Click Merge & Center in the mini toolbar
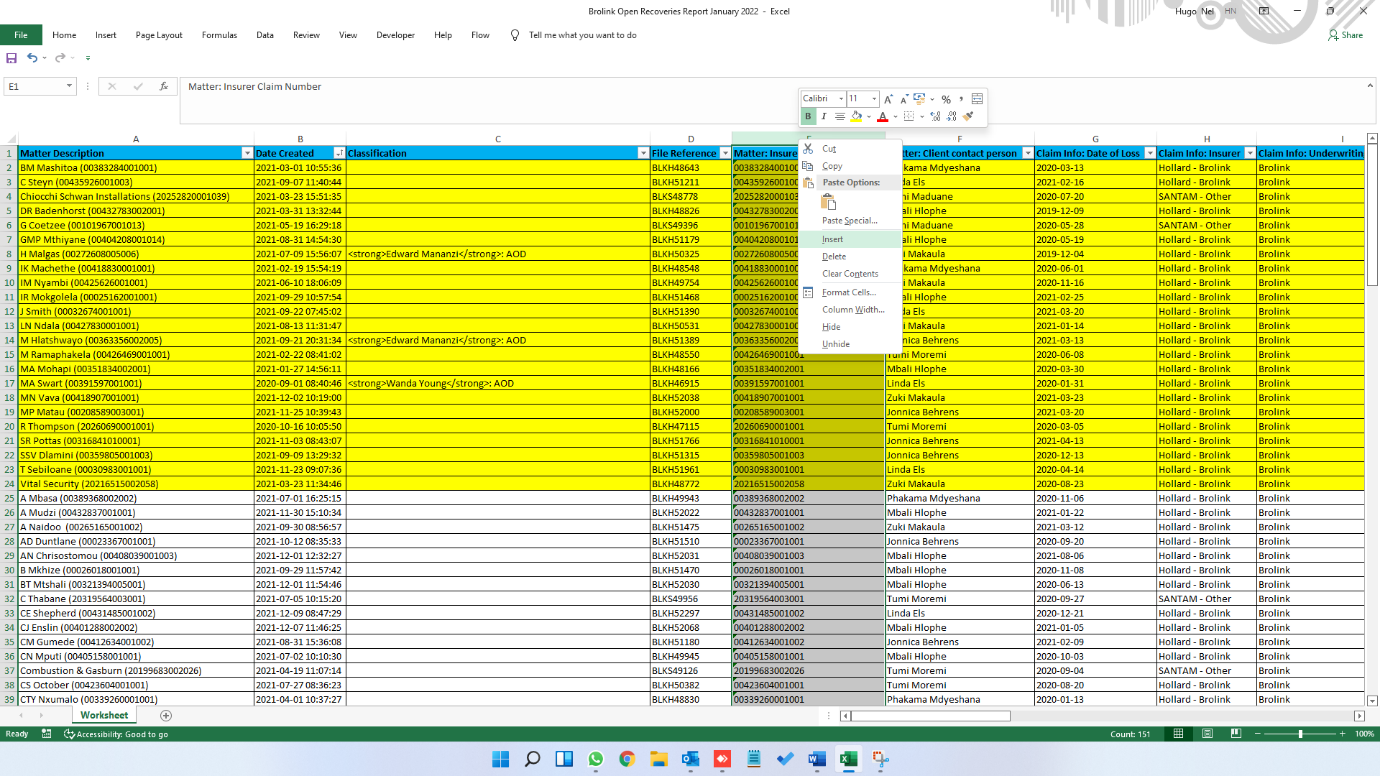This screenshot has height=776, width=1380. coord(977,99)
